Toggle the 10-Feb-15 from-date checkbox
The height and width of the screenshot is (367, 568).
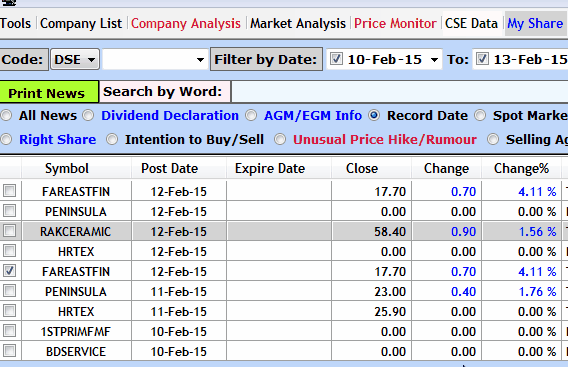pos(336,59)
